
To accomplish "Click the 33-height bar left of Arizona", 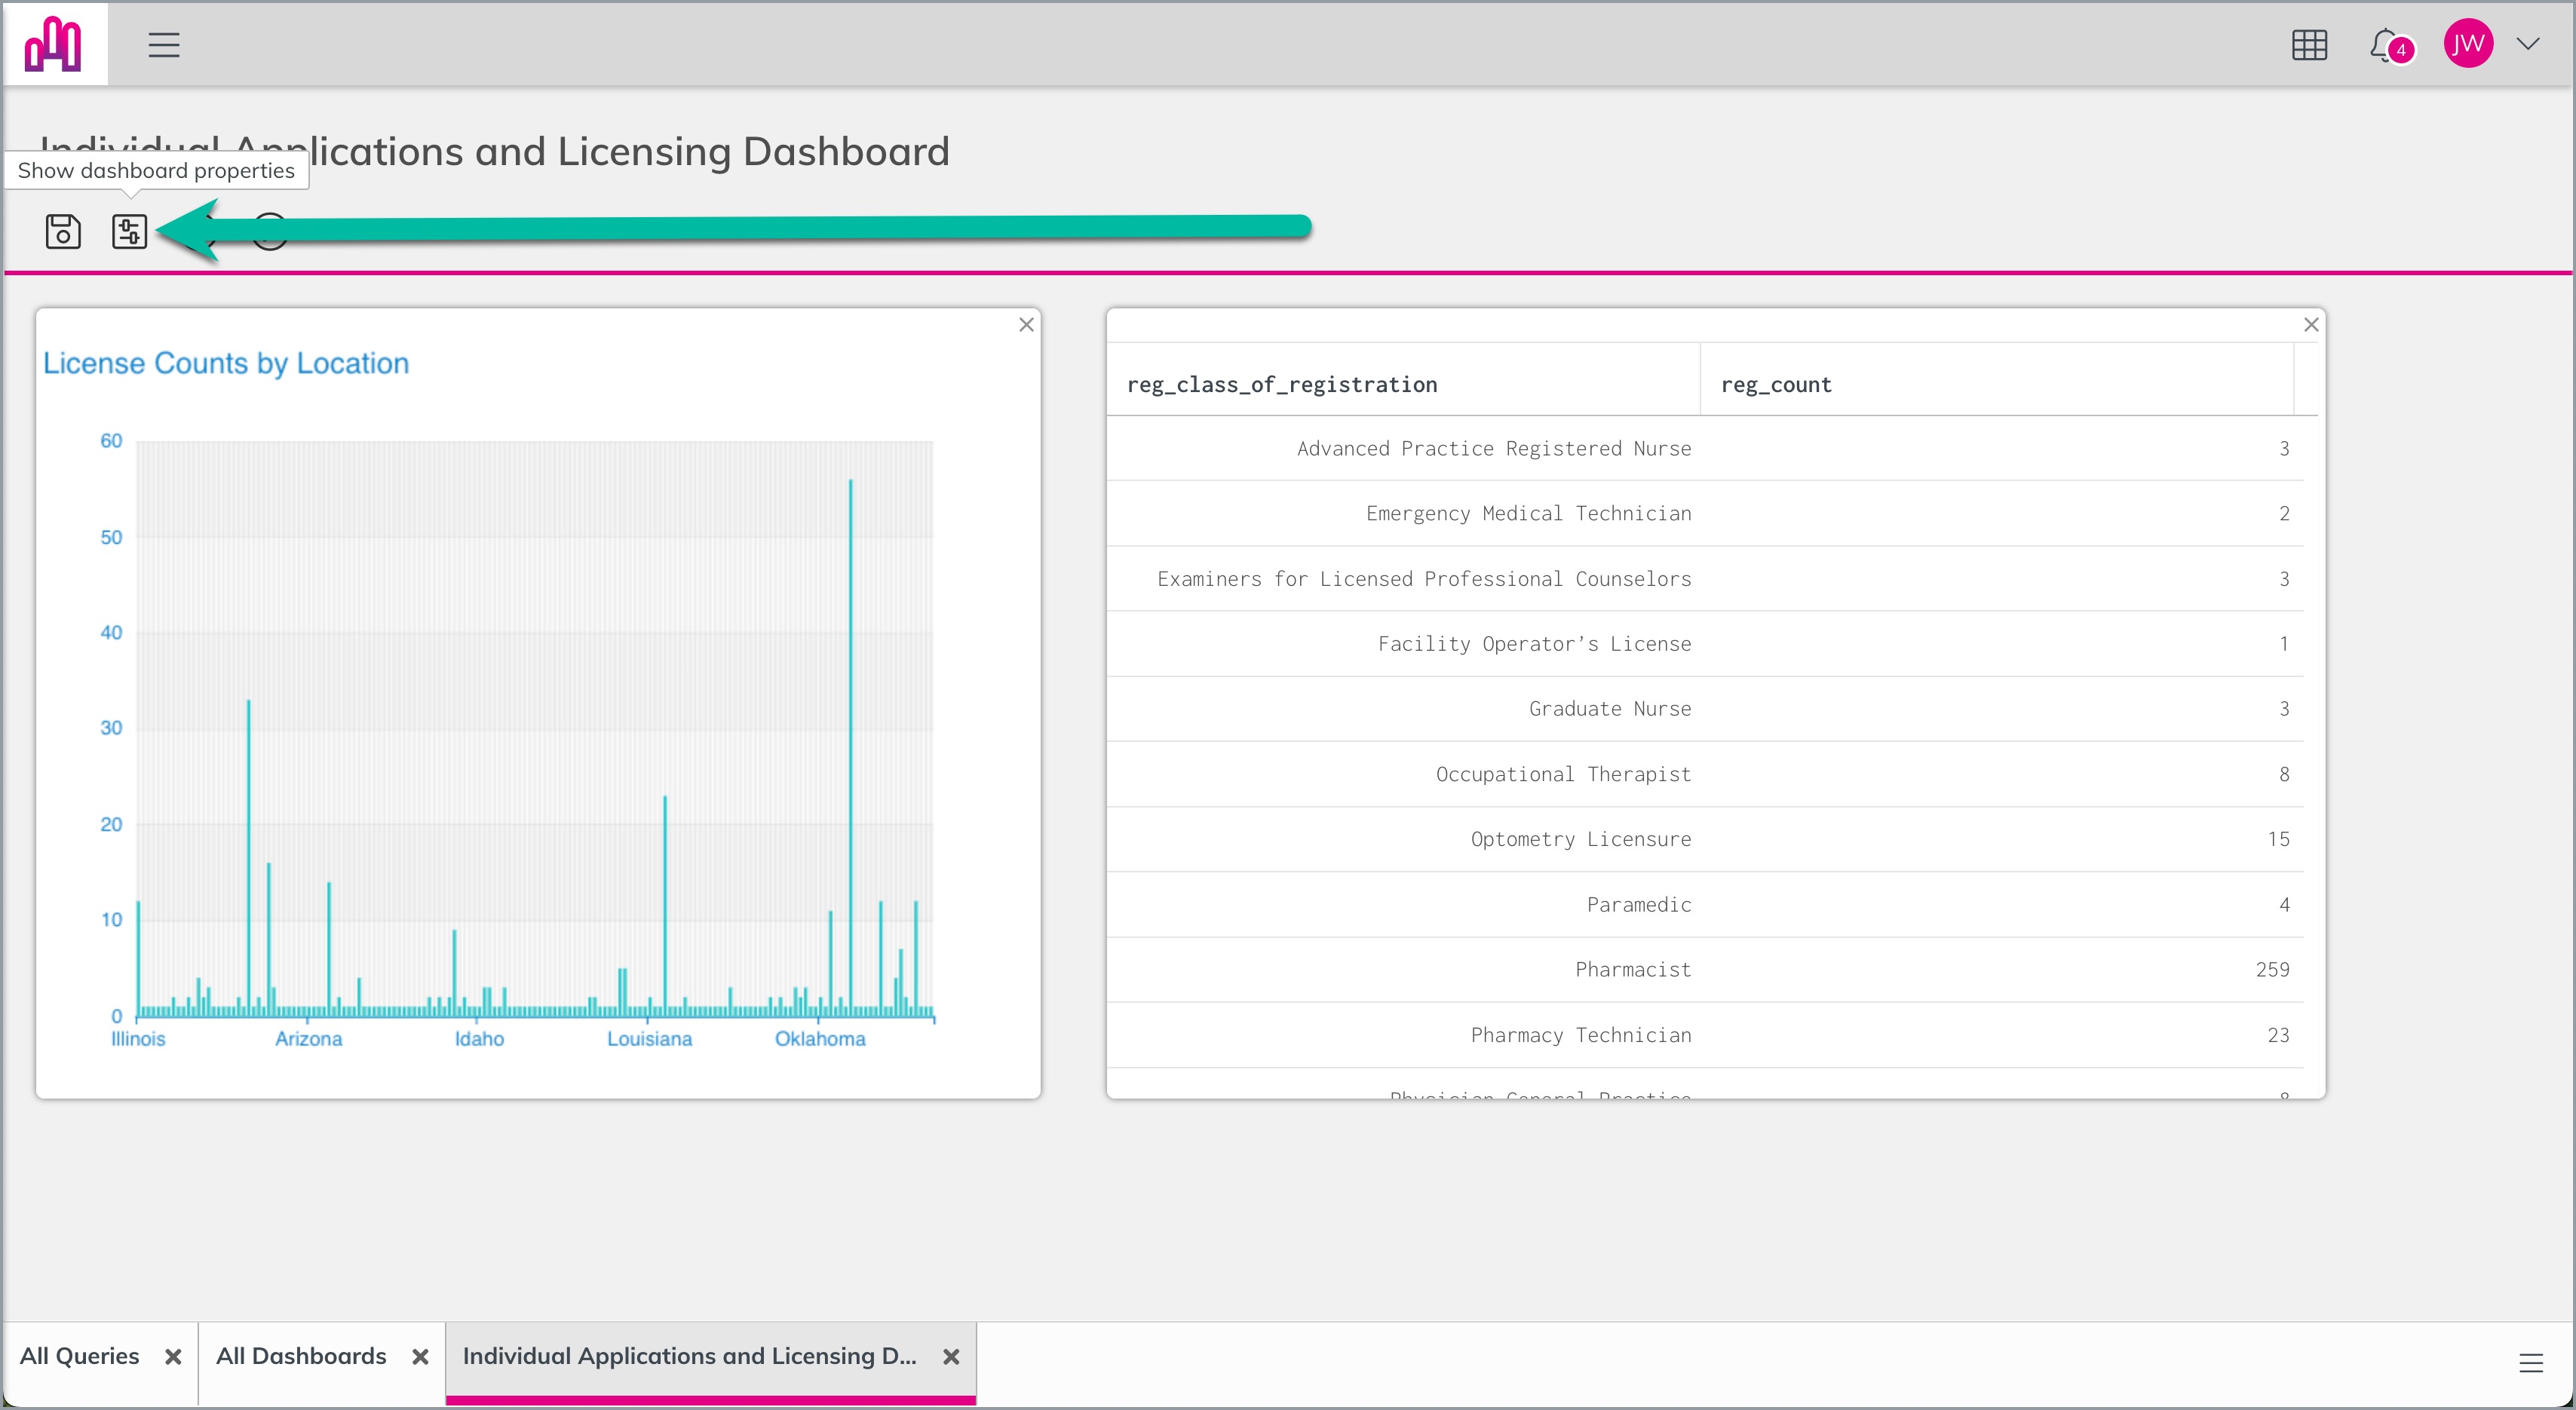I will 249,858.
